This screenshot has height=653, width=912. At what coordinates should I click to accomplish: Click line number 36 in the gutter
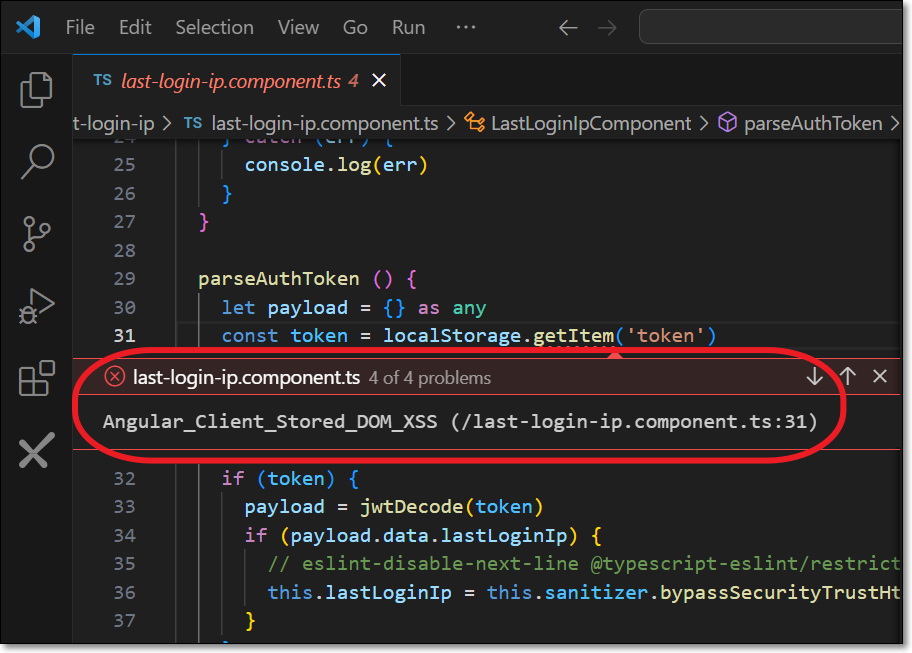coord(124,593)
